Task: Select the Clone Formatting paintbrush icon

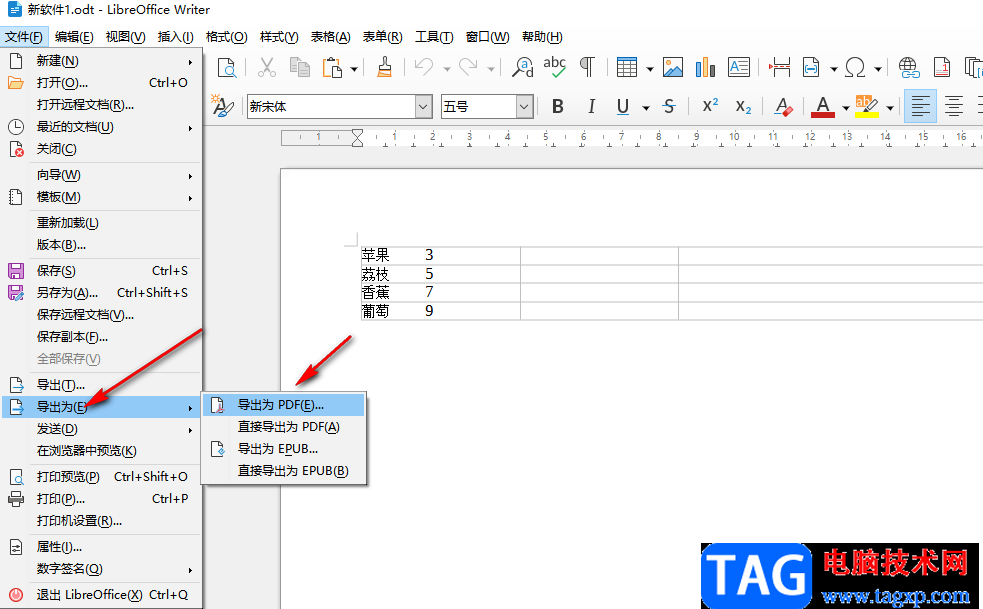Action: click(x=384, y=67)
